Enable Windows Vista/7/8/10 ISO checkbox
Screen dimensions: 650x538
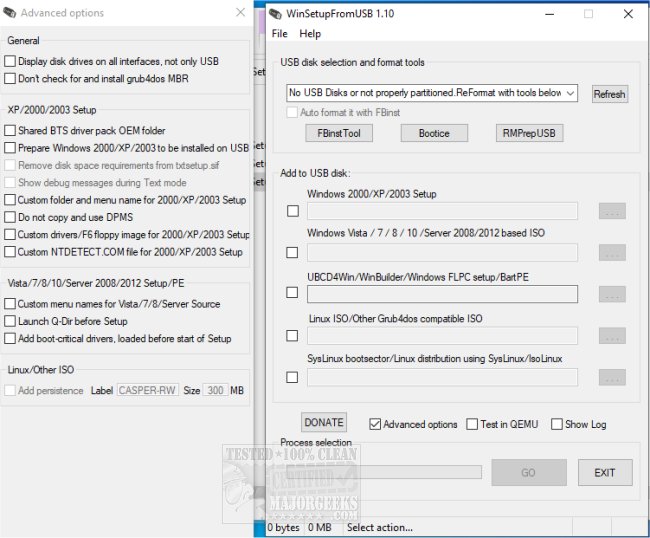pos(292,252)
